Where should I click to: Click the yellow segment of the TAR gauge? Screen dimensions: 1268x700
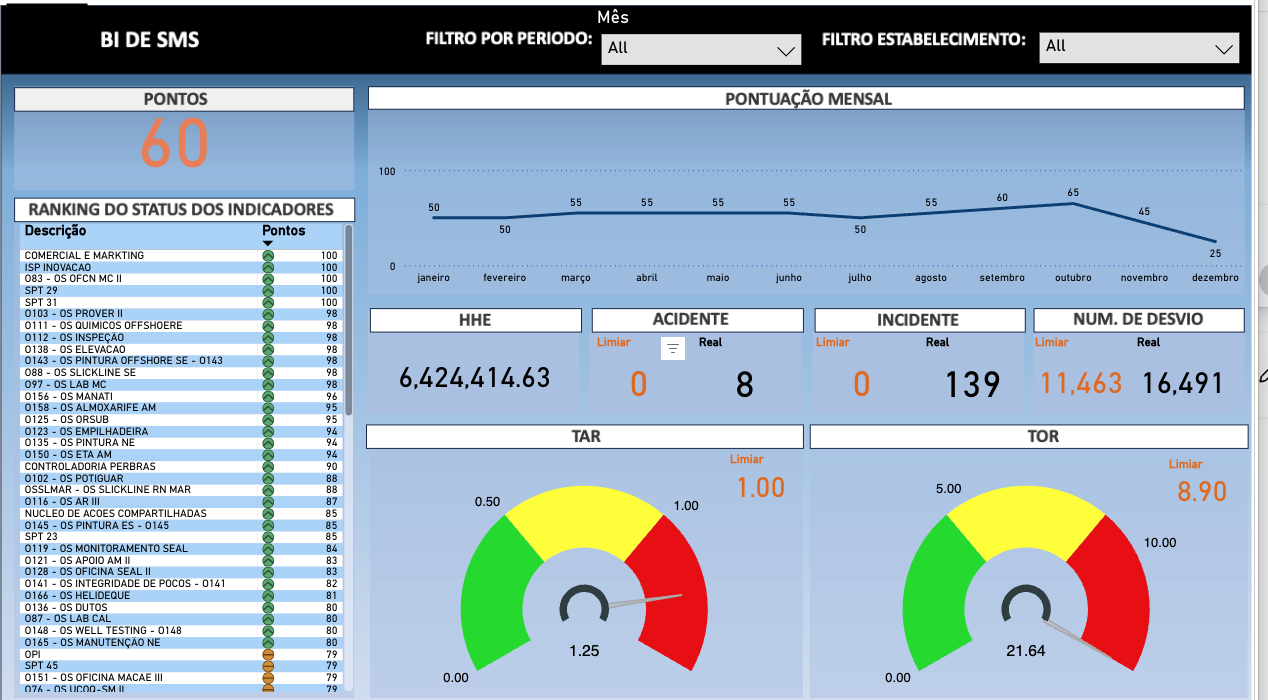585,521
